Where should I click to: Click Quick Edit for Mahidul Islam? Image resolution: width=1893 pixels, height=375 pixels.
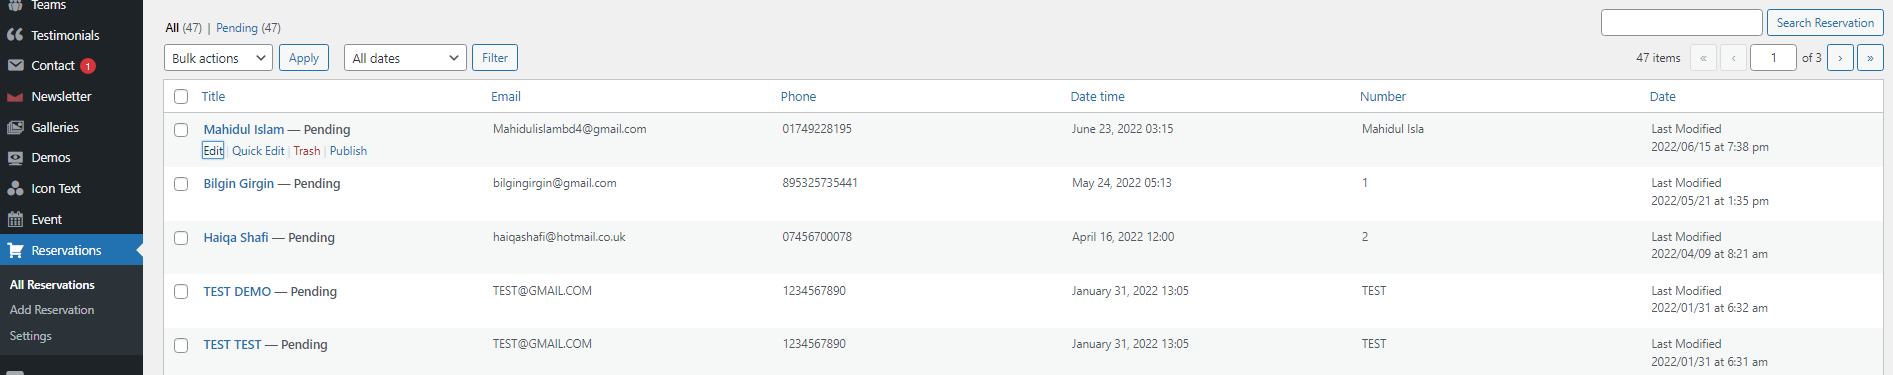258,151
